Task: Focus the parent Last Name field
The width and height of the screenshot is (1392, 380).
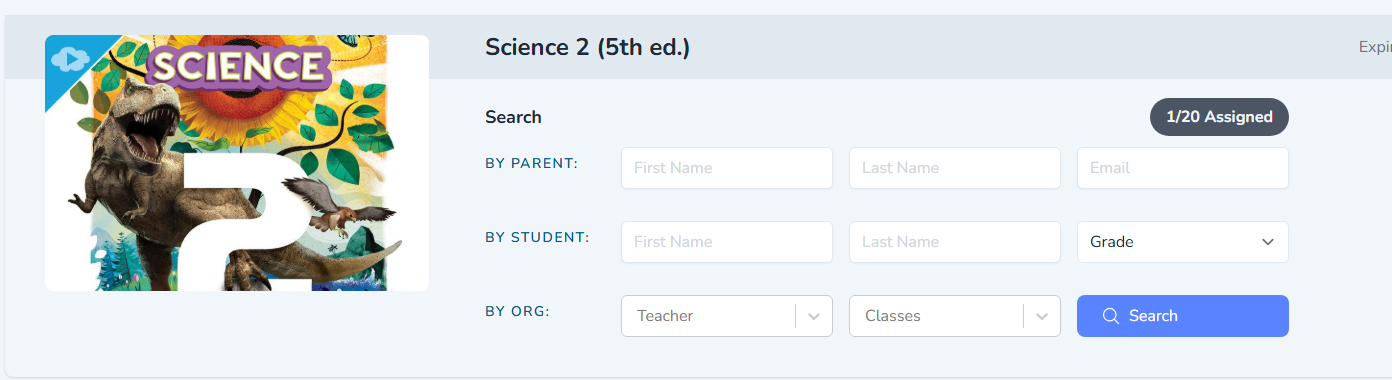Action: [955, 168]
